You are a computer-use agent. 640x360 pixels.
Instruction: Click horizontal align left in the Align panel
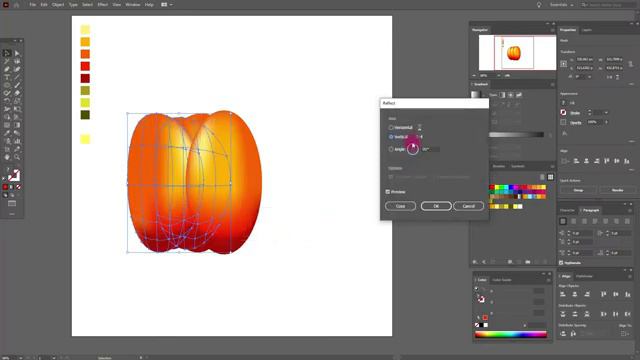click(x=563, y=294)
